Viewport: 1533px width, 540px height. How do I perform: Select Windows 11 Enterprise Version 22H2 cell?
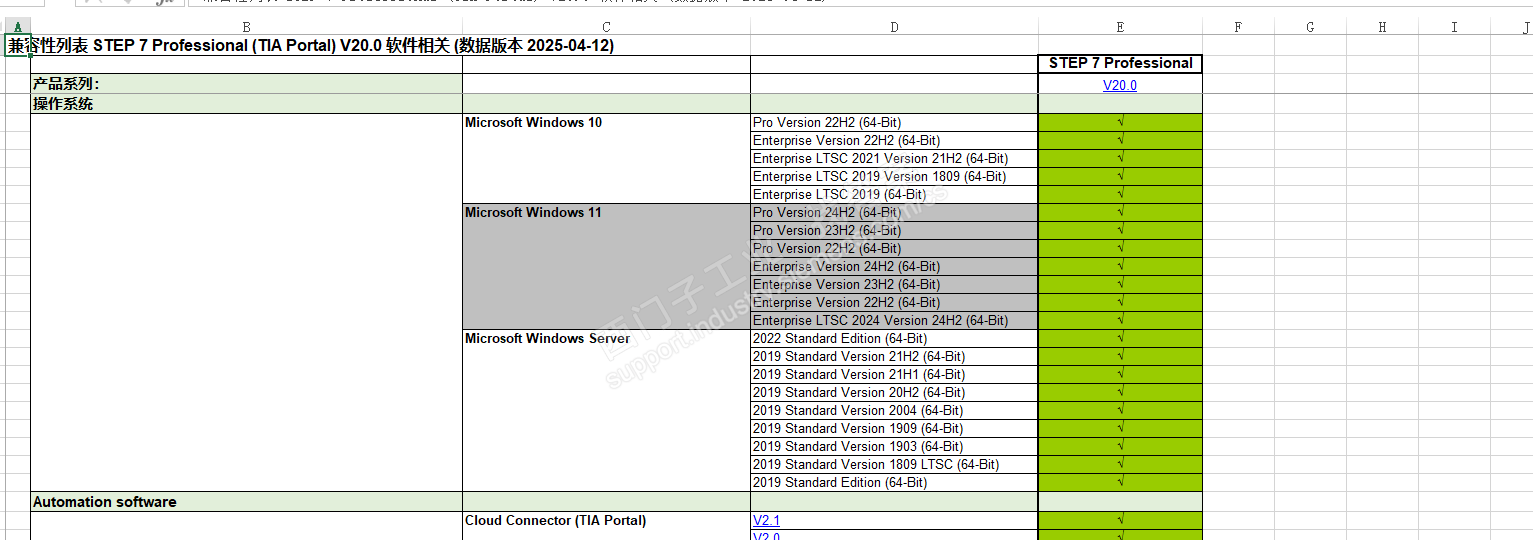[894, 303]
